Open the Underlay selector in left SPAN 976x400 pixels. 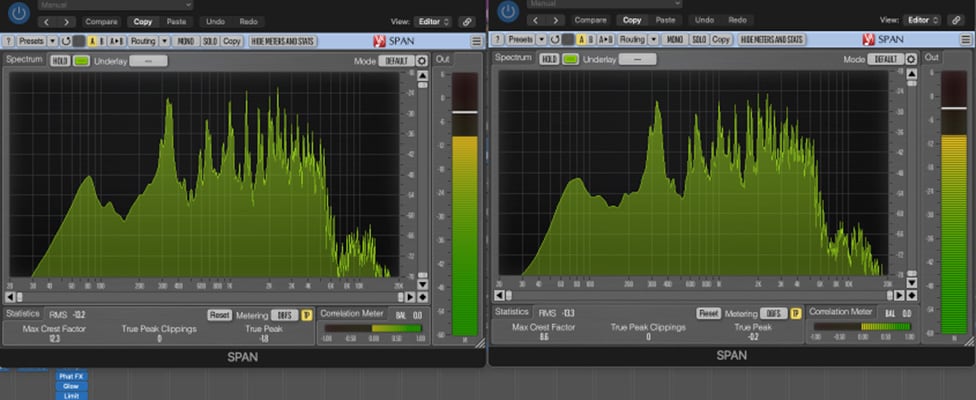pos(148,61)
